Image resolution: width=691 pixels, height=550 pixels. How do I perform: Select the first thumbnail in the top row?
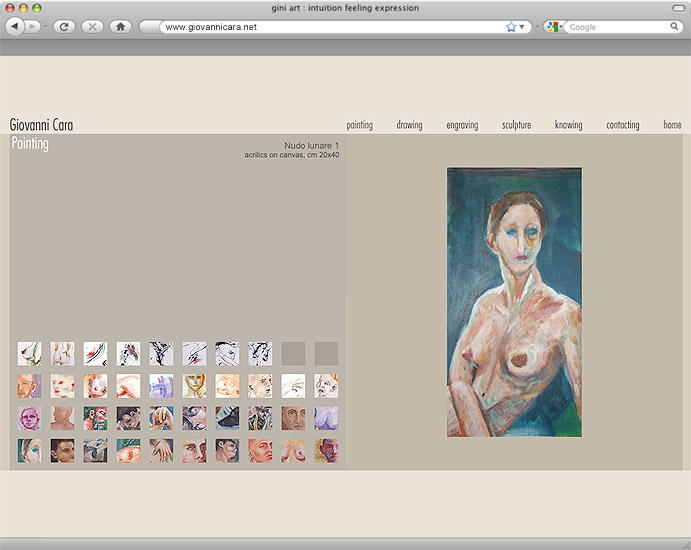[30, 353]
